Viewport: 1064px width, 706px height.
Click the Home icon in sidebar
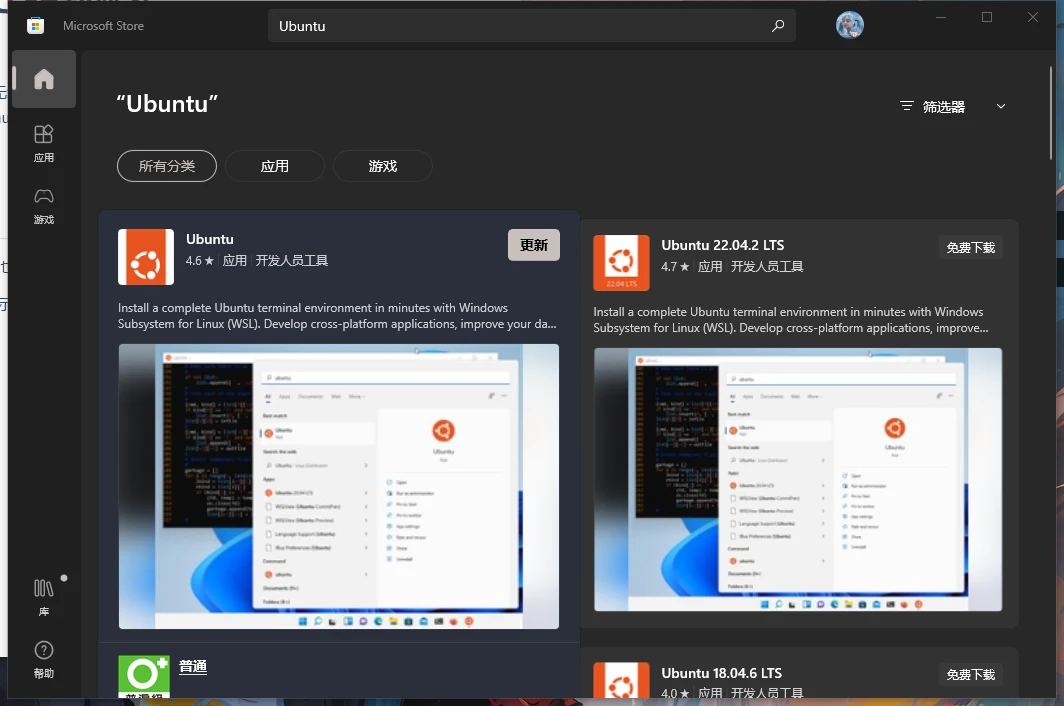click(43, 80)
